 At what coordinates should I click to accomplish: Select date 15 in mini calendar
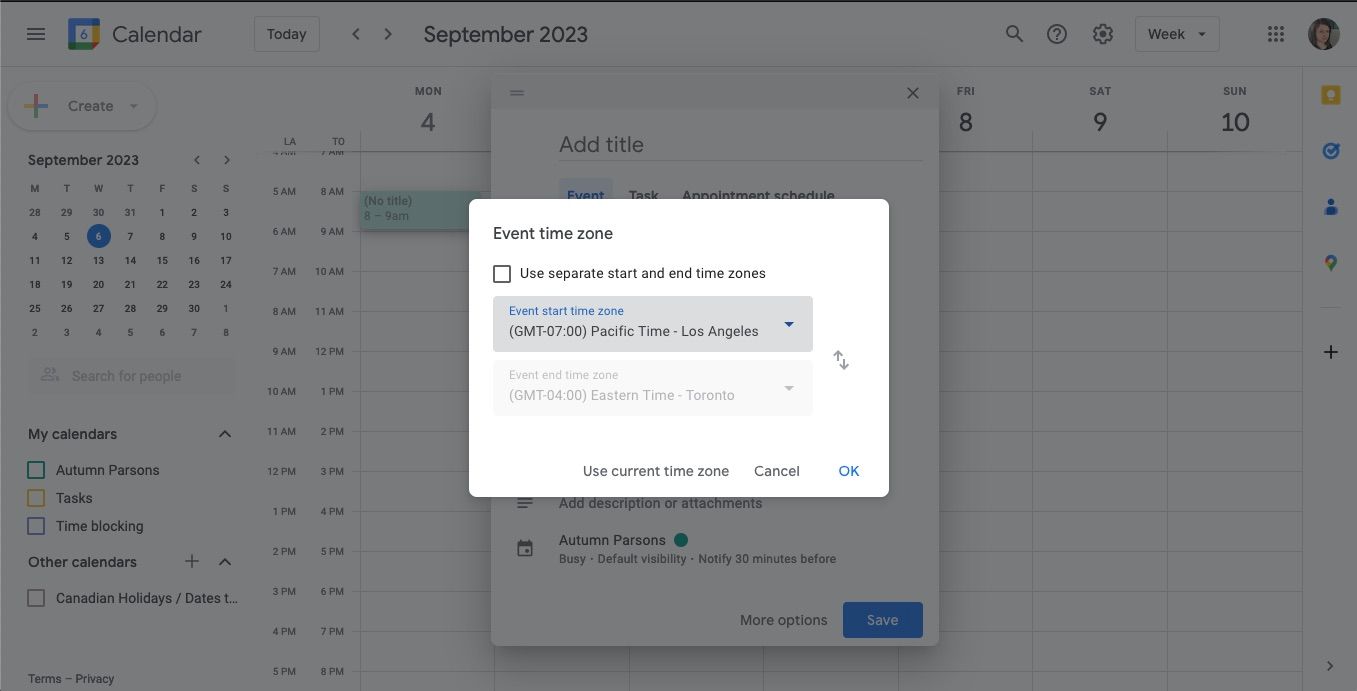[162, 260]
